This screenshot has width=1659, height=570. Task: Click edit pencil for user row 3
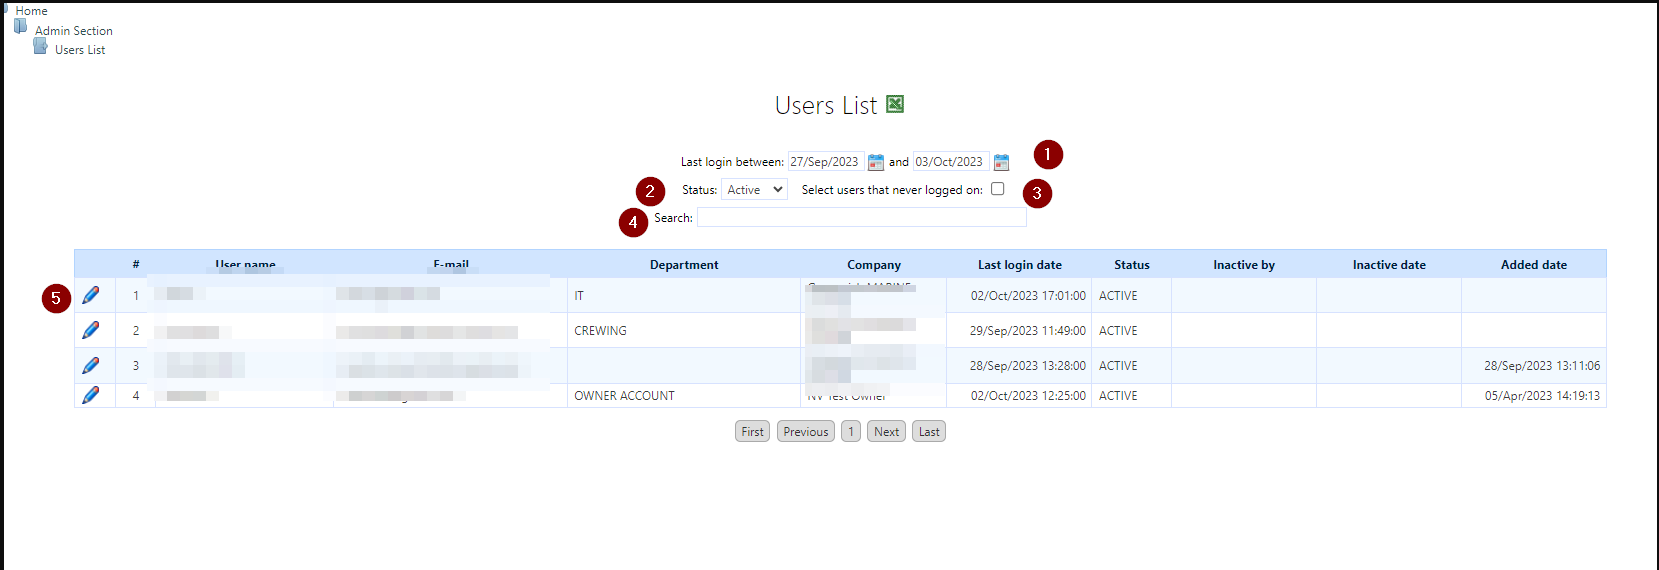point(91,365)
